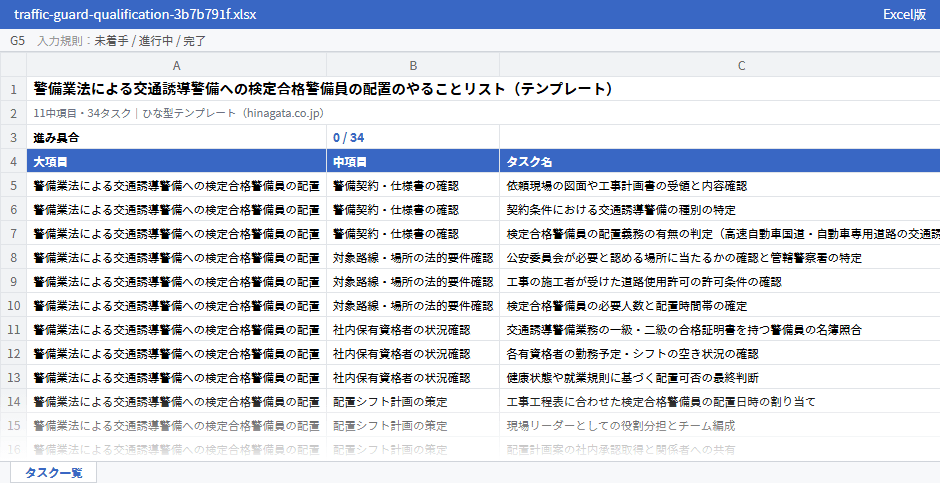Select title cell 警備業法による交通誘導警備への検定合格警備員の配置のやることリスト
Image resolution: width=940 pixels, height=483 pixels.
(x=483, y=89)
